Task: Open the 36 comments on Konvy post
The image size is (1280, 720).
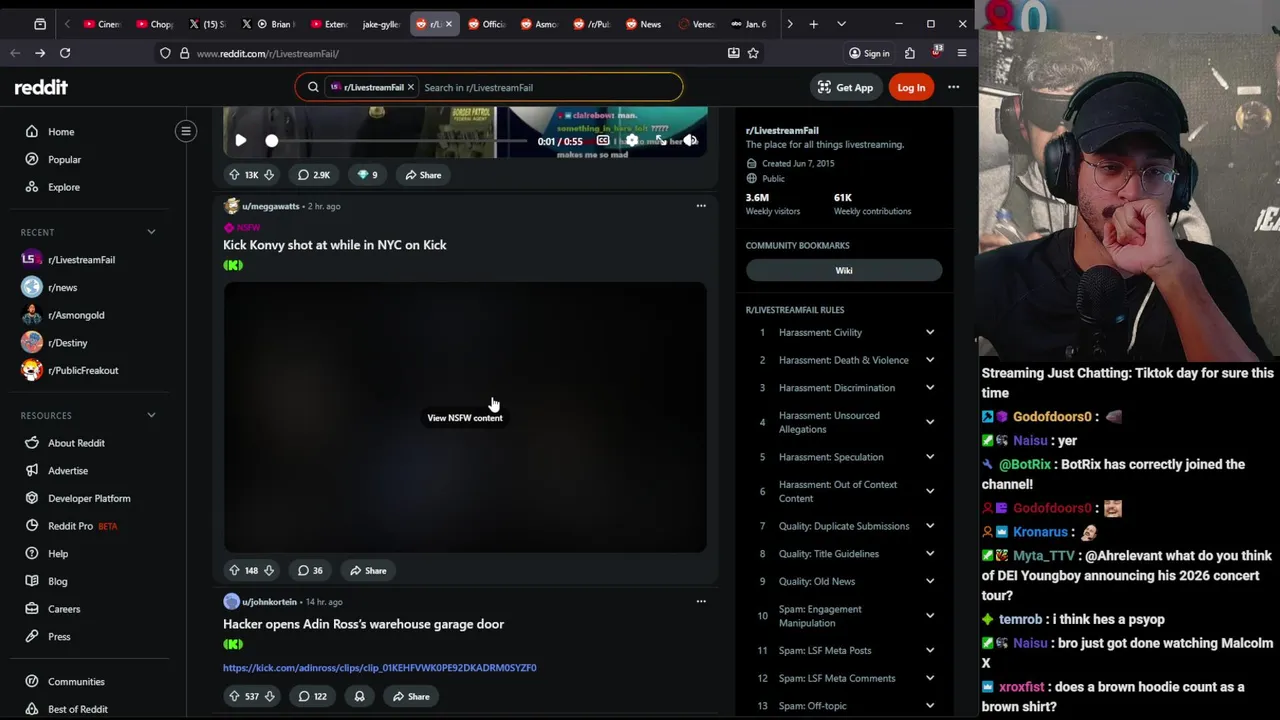Action: click(x=310, y=571)
